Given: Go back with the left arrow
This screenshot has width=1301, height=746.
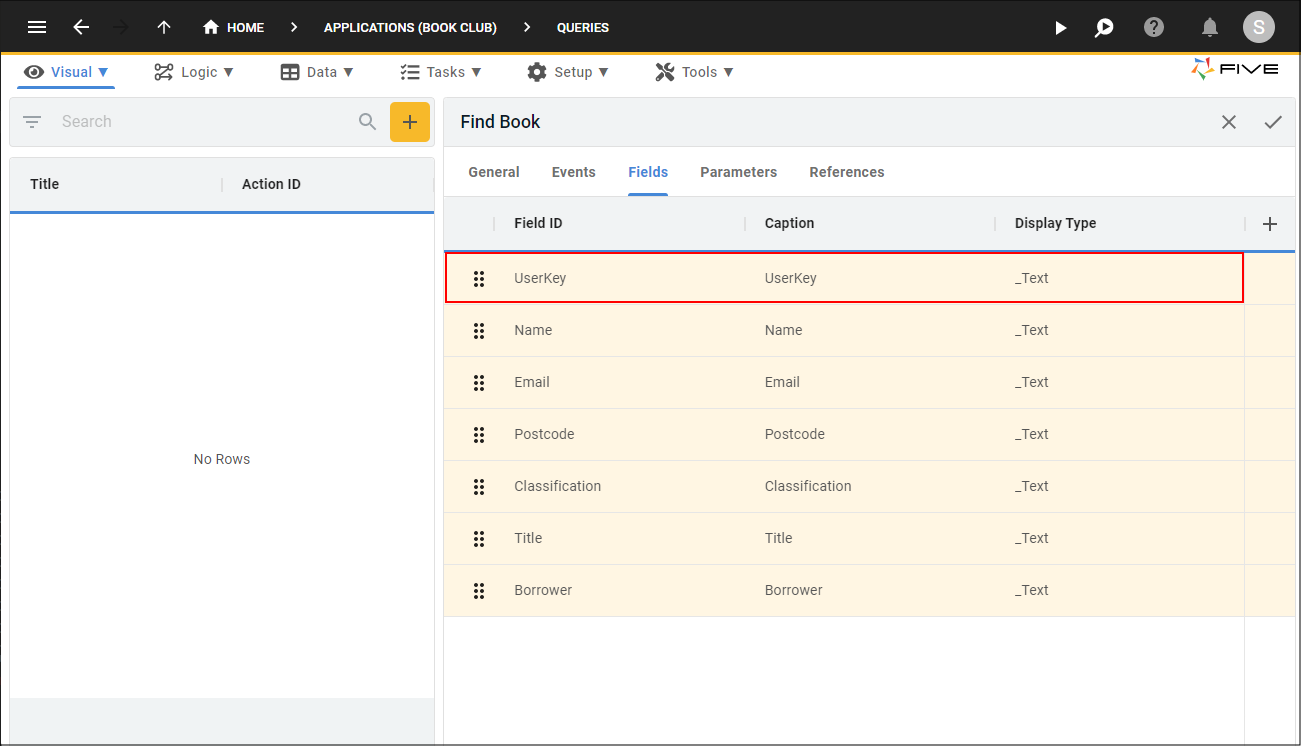Looking at the screenshot, I should (x=82, y=27).
